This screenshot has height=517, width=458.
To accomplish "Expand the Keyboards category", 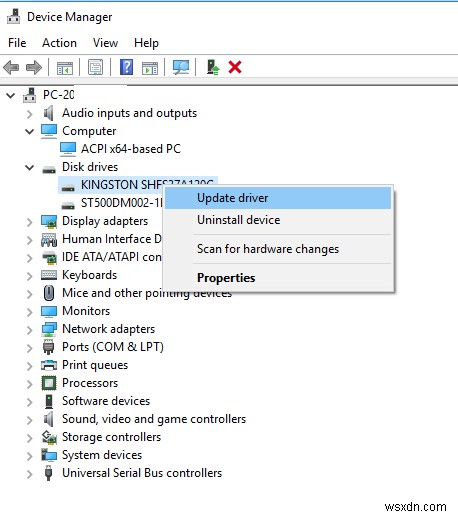I will click(x=29, y=276).
